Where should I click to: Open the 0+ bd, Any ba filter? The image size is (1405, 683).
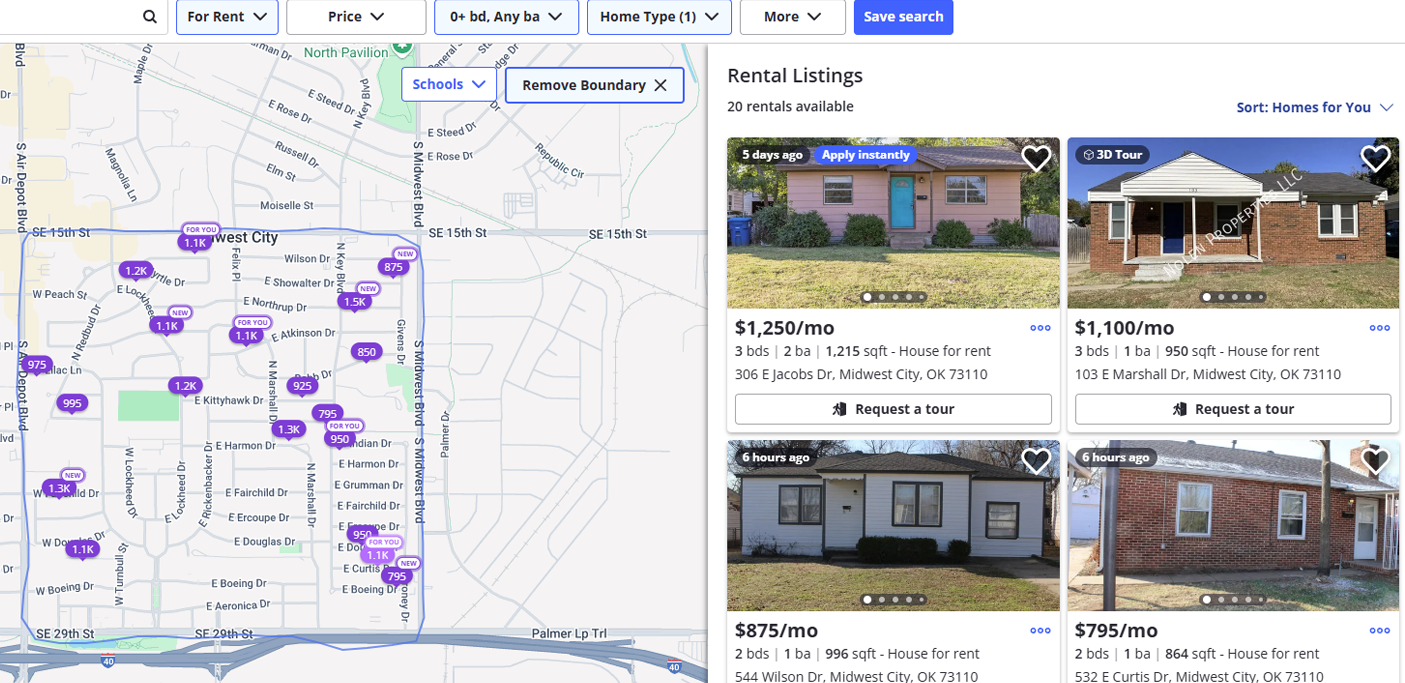[506, 17]
